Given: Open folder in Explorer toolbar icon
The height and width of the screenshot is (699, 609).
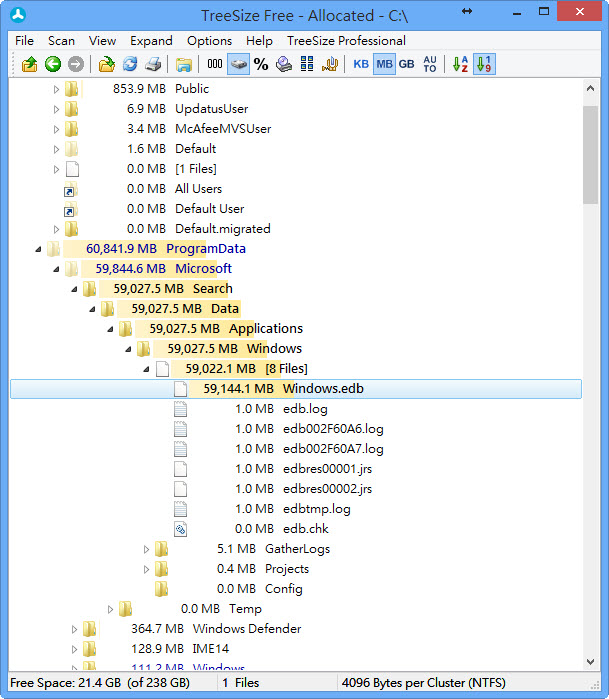Looking at the screenshot, I should 184,64.
